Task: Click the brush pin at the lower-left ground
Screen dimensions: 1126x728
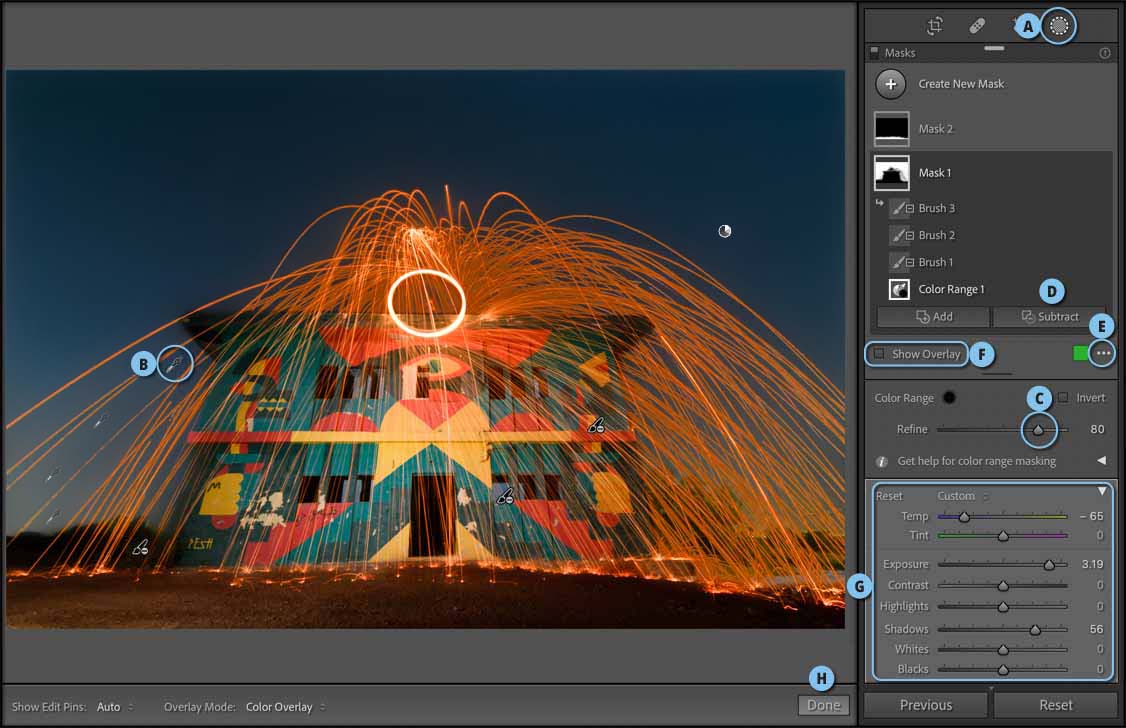Action: [140, 548]
